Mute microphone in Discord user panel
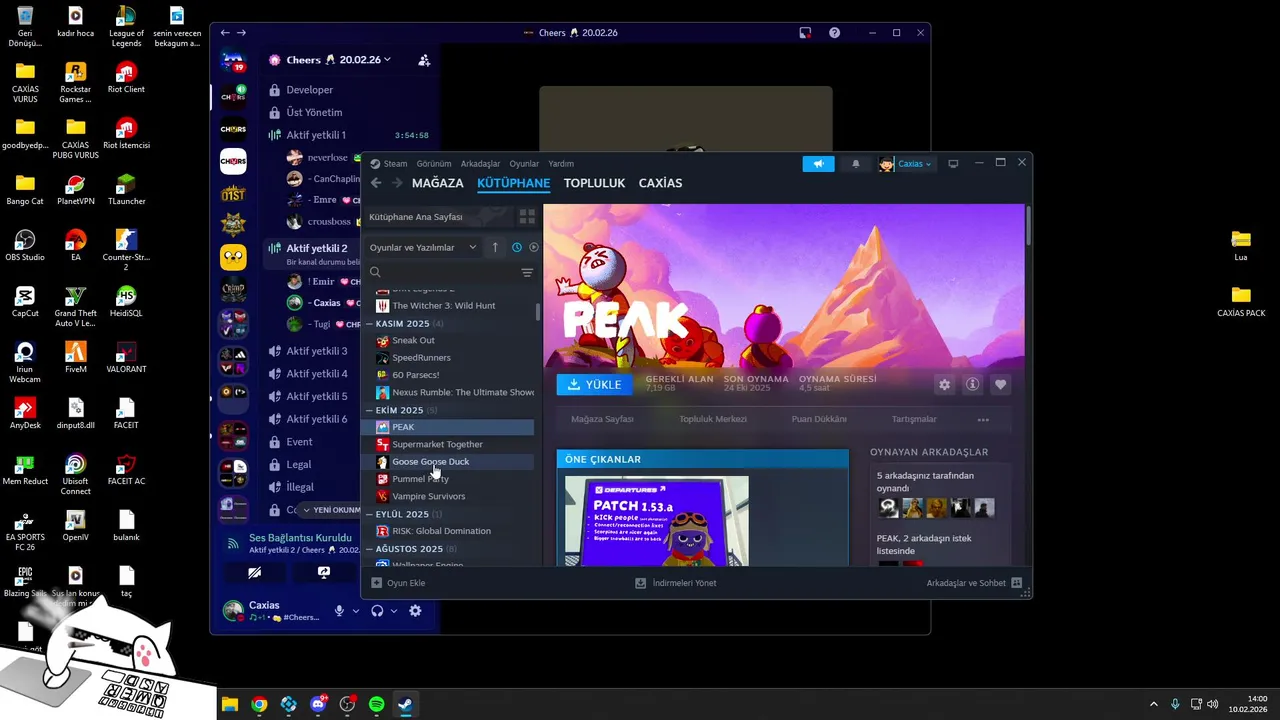Viewport: 1280px width, 720px height. tap(339, 611)
